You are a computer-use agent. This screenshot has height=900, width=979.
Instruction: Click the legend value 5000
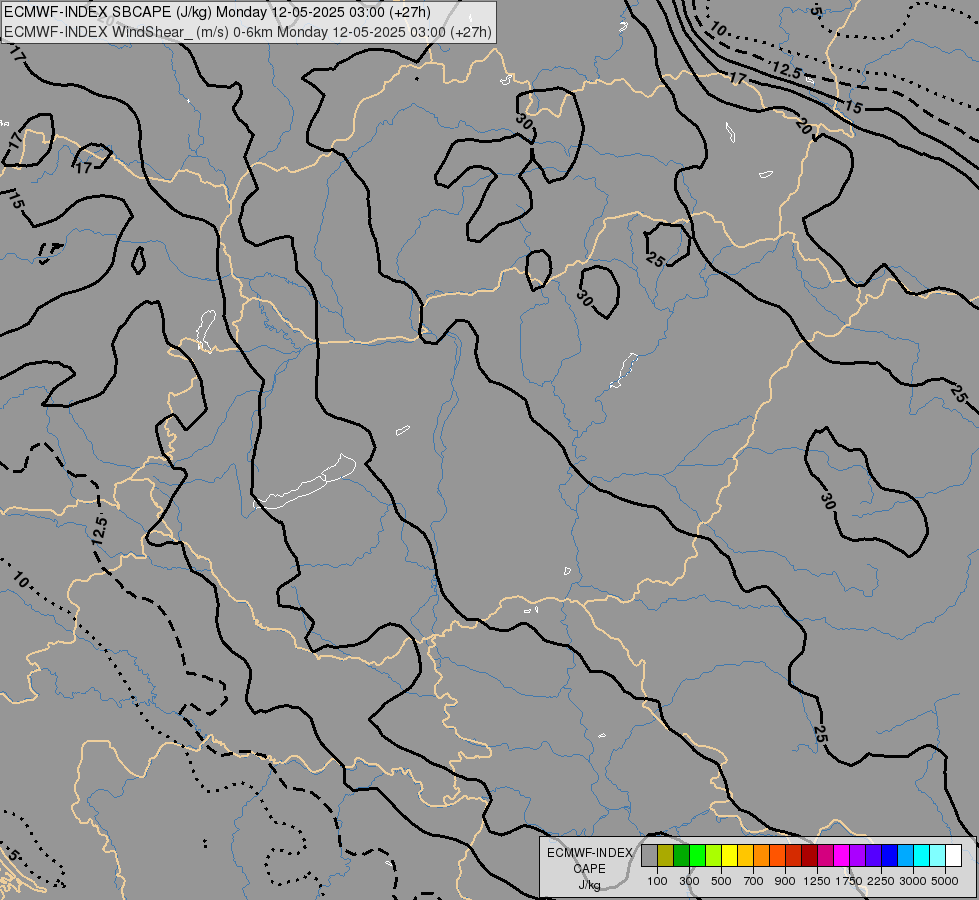945,881
